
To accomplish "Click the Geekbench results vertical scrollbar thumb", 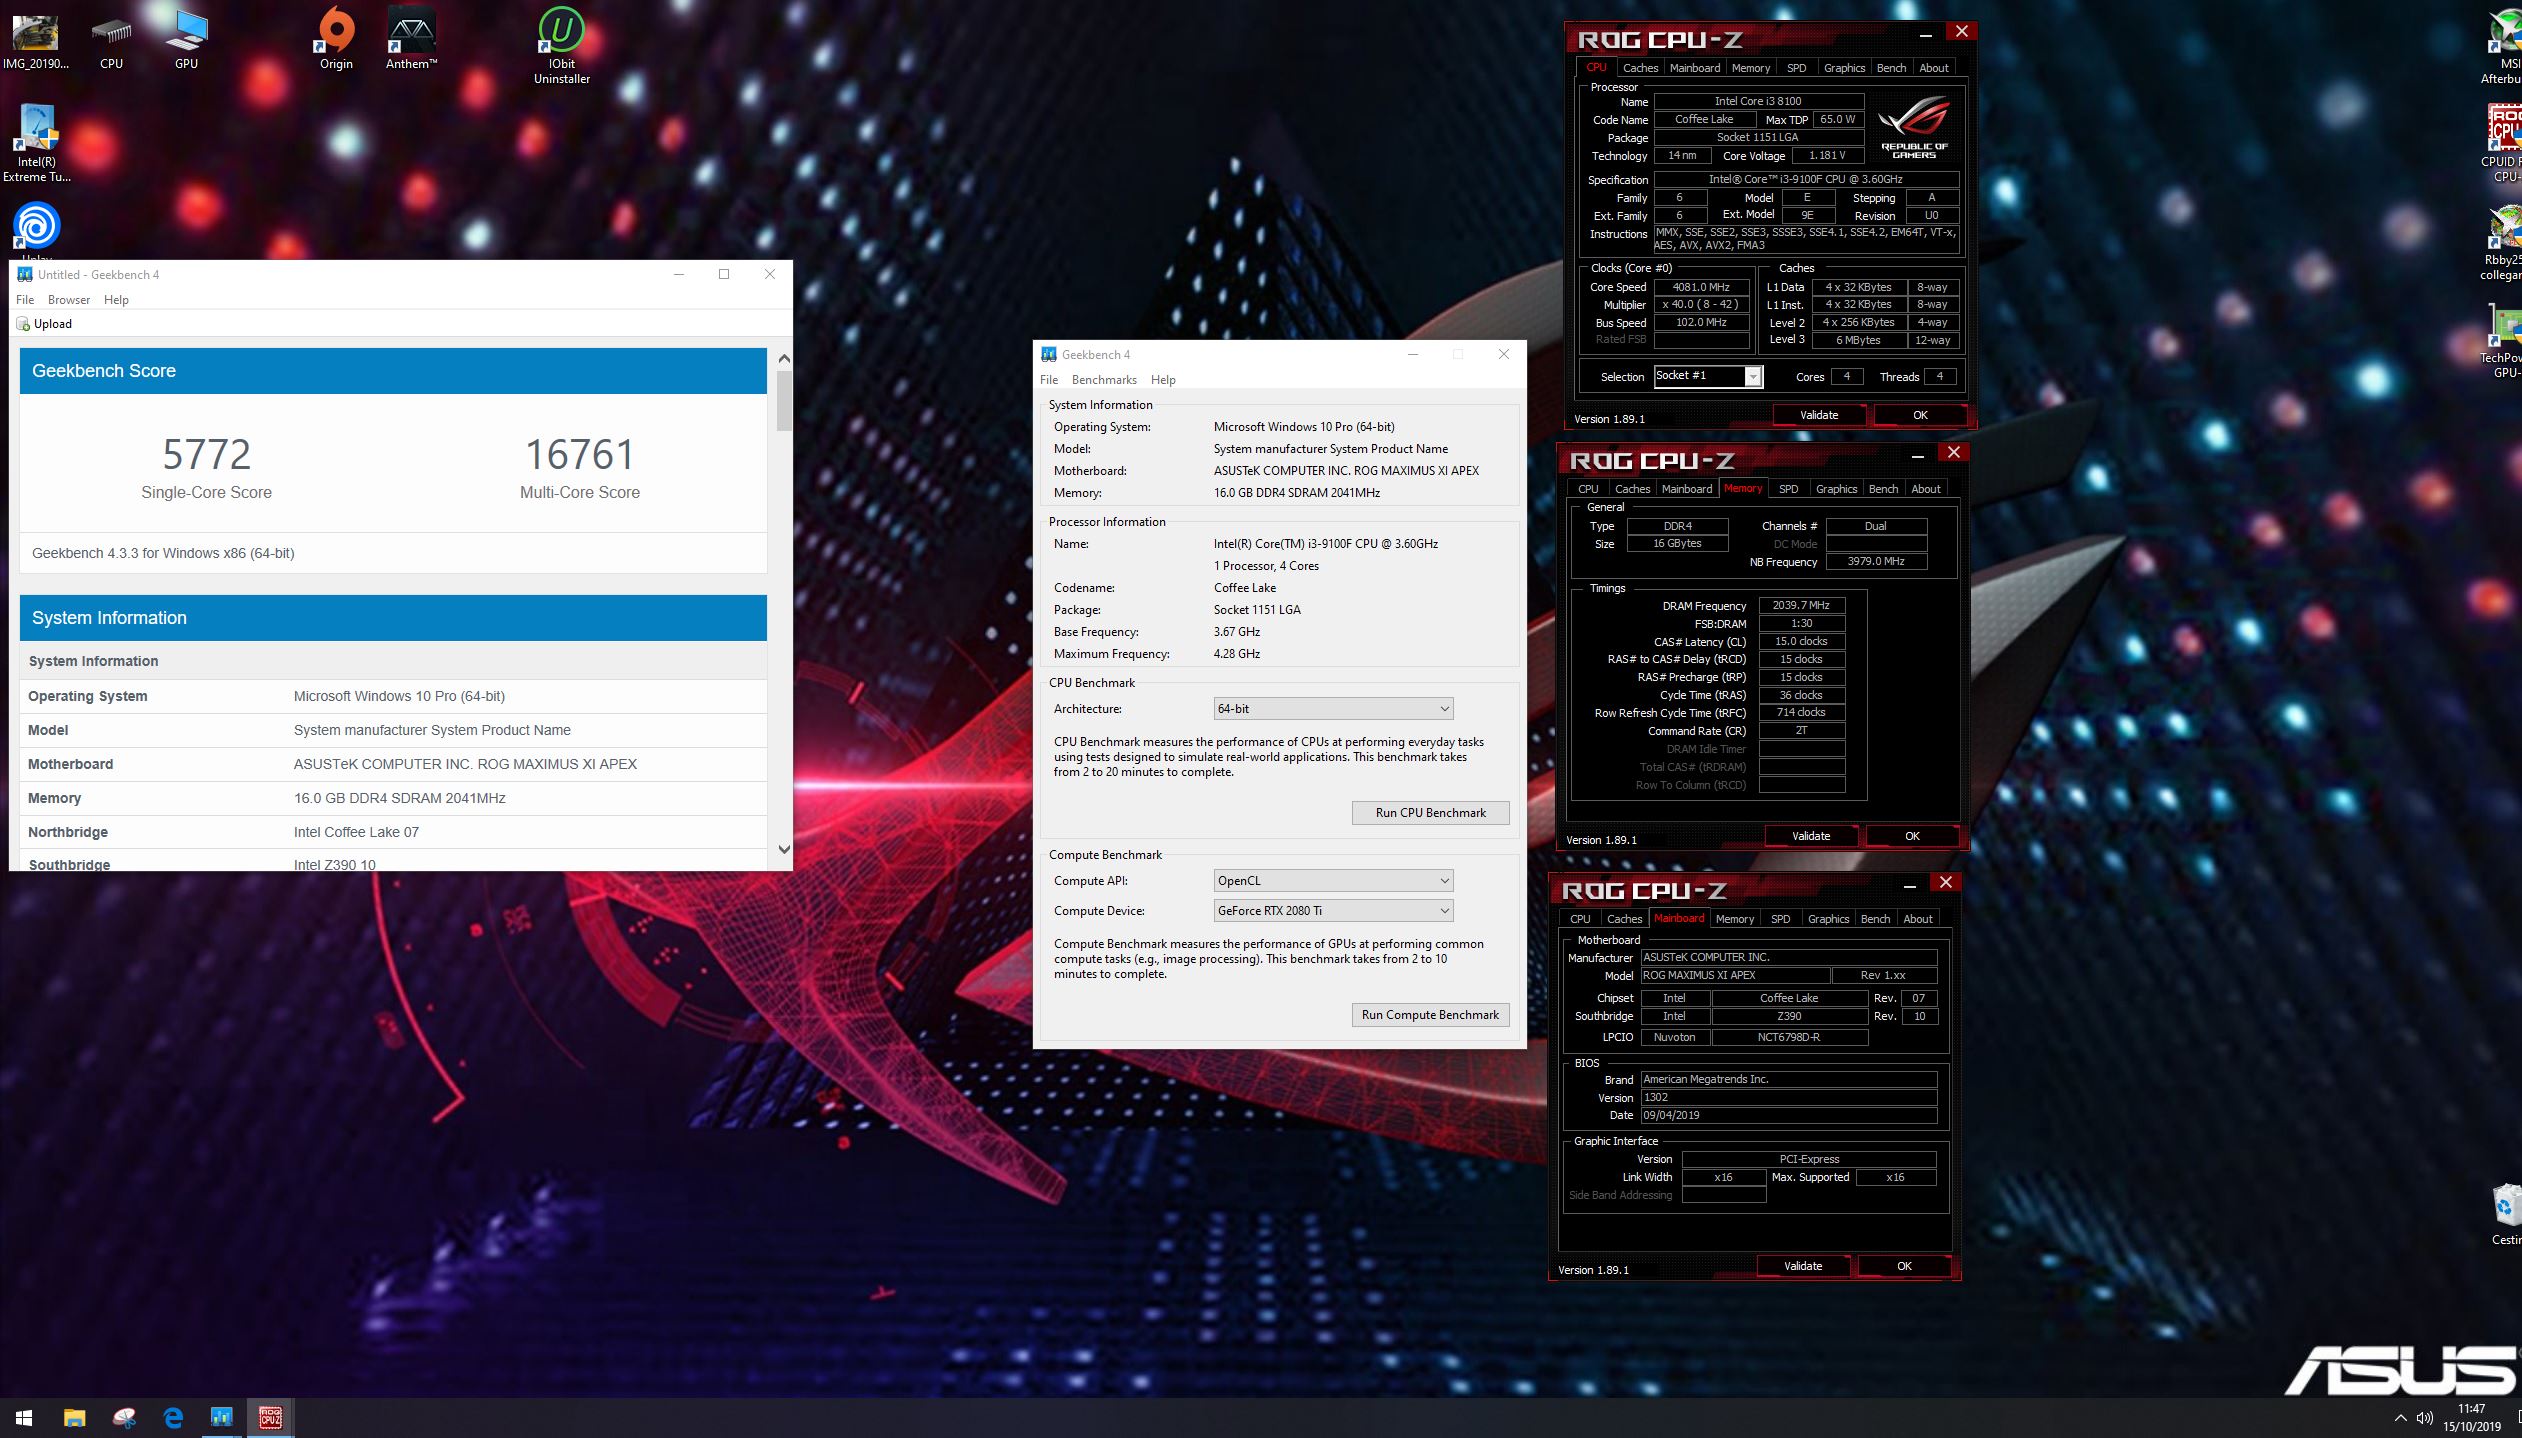I will point(784,402).
